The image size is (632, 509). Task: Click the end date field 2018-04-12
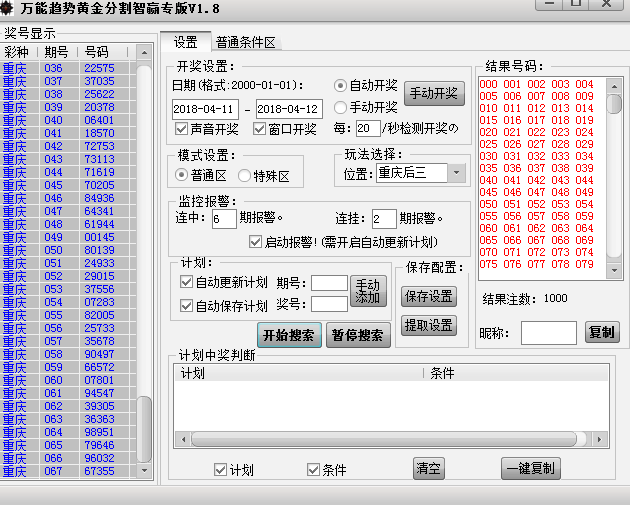289,109
